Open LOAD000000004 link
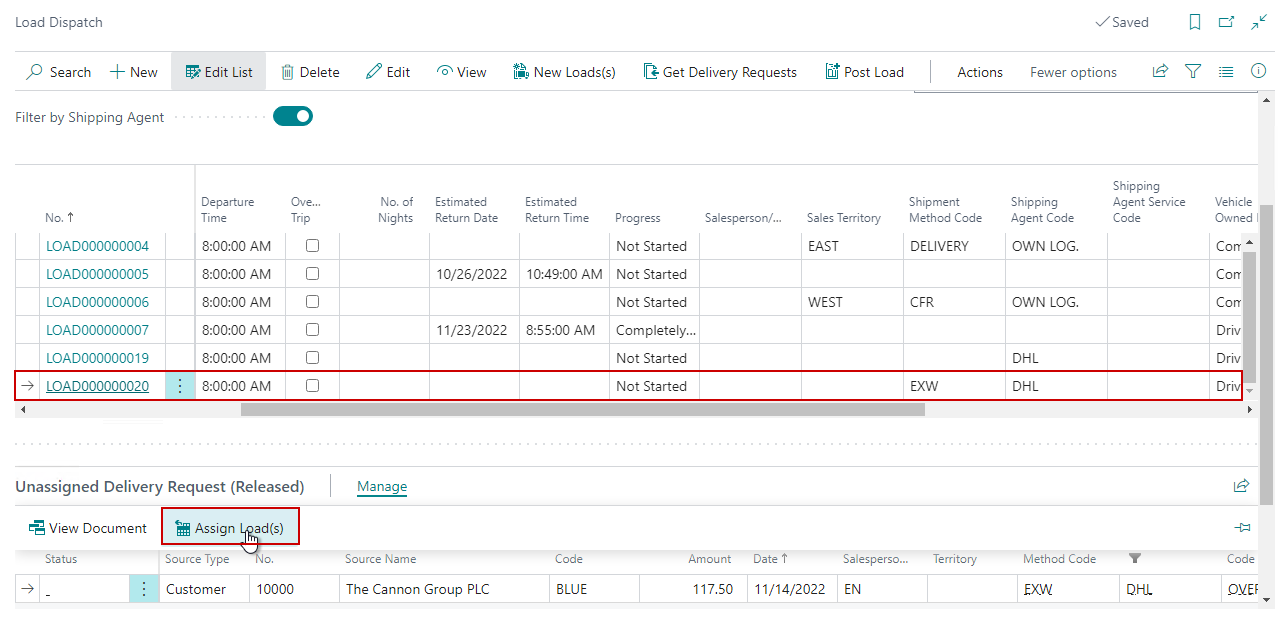The width and height of the screenshot is (1287, 620). click(x=97, y=246)
